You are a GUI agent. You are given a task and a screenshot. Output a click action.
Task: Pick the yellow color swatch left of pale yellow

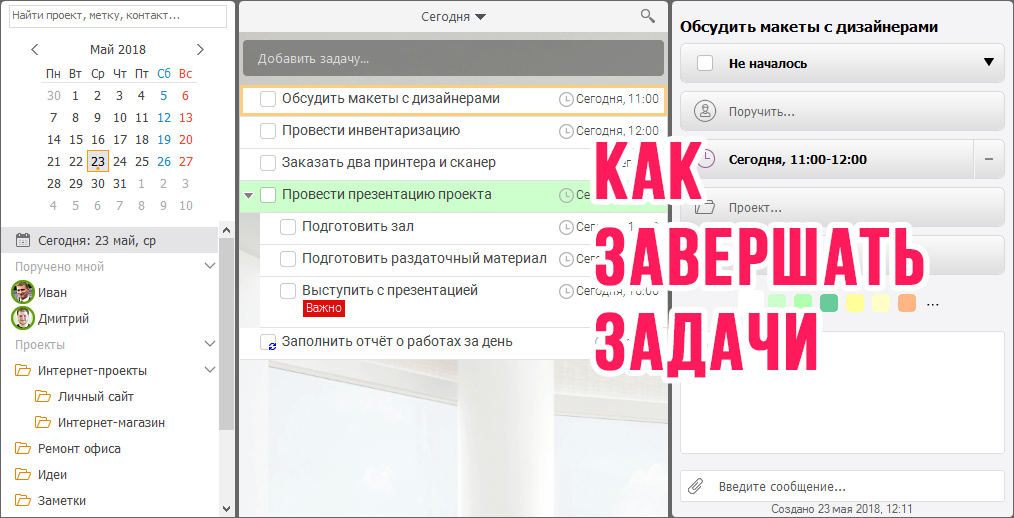pyautogui.click(x=855, y=303)
